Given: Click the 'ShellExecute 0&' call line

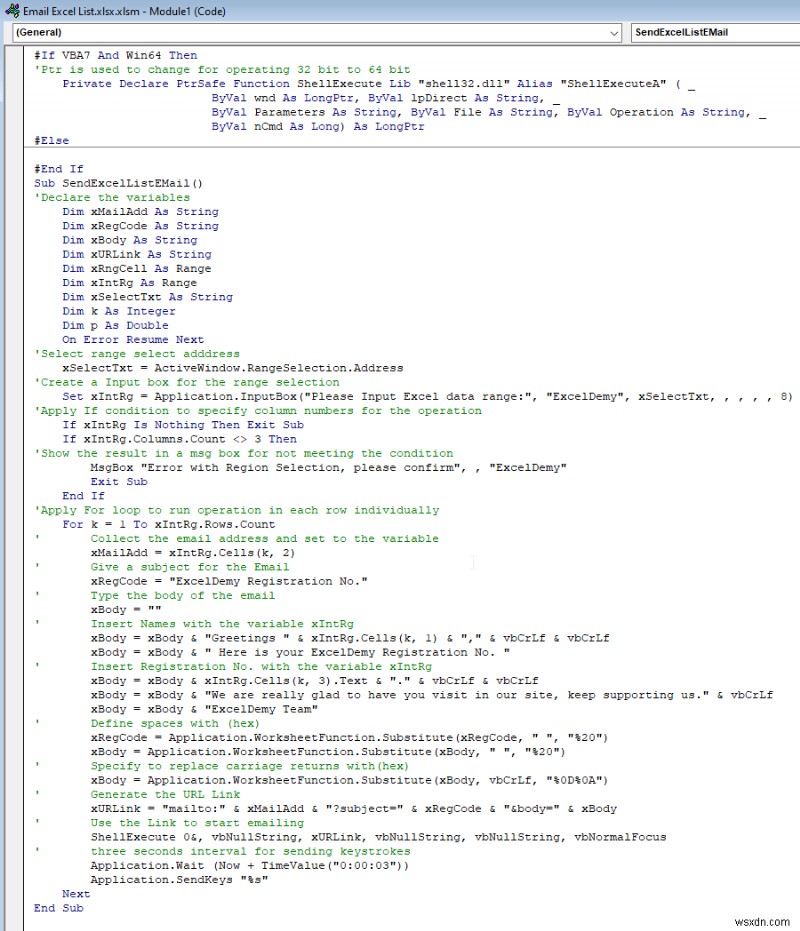Looking at the screenshot, I should (378, 836).
